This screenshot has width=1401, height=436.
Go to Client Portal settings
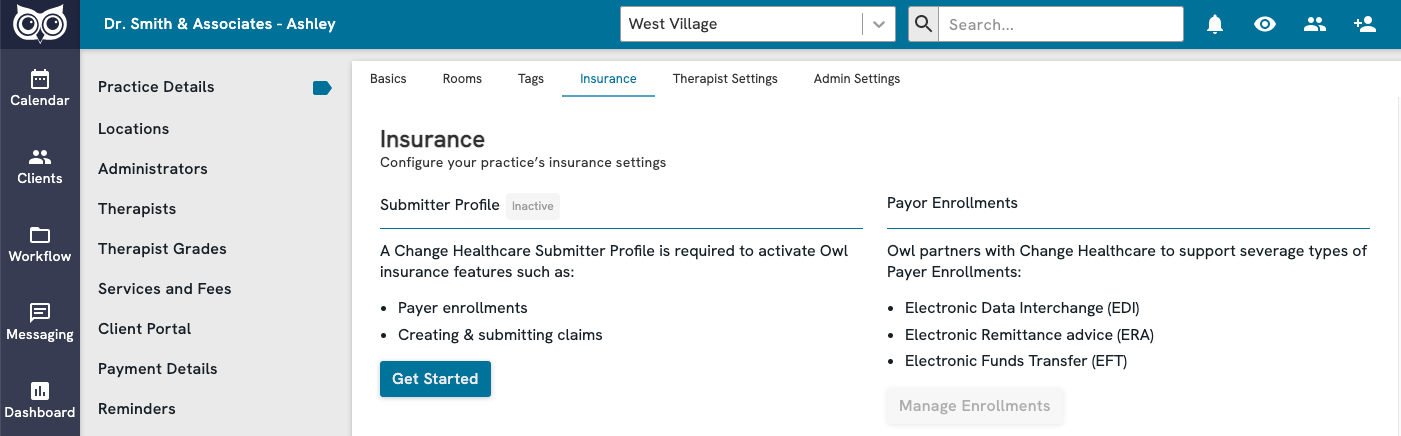click(x=144, y=329)
